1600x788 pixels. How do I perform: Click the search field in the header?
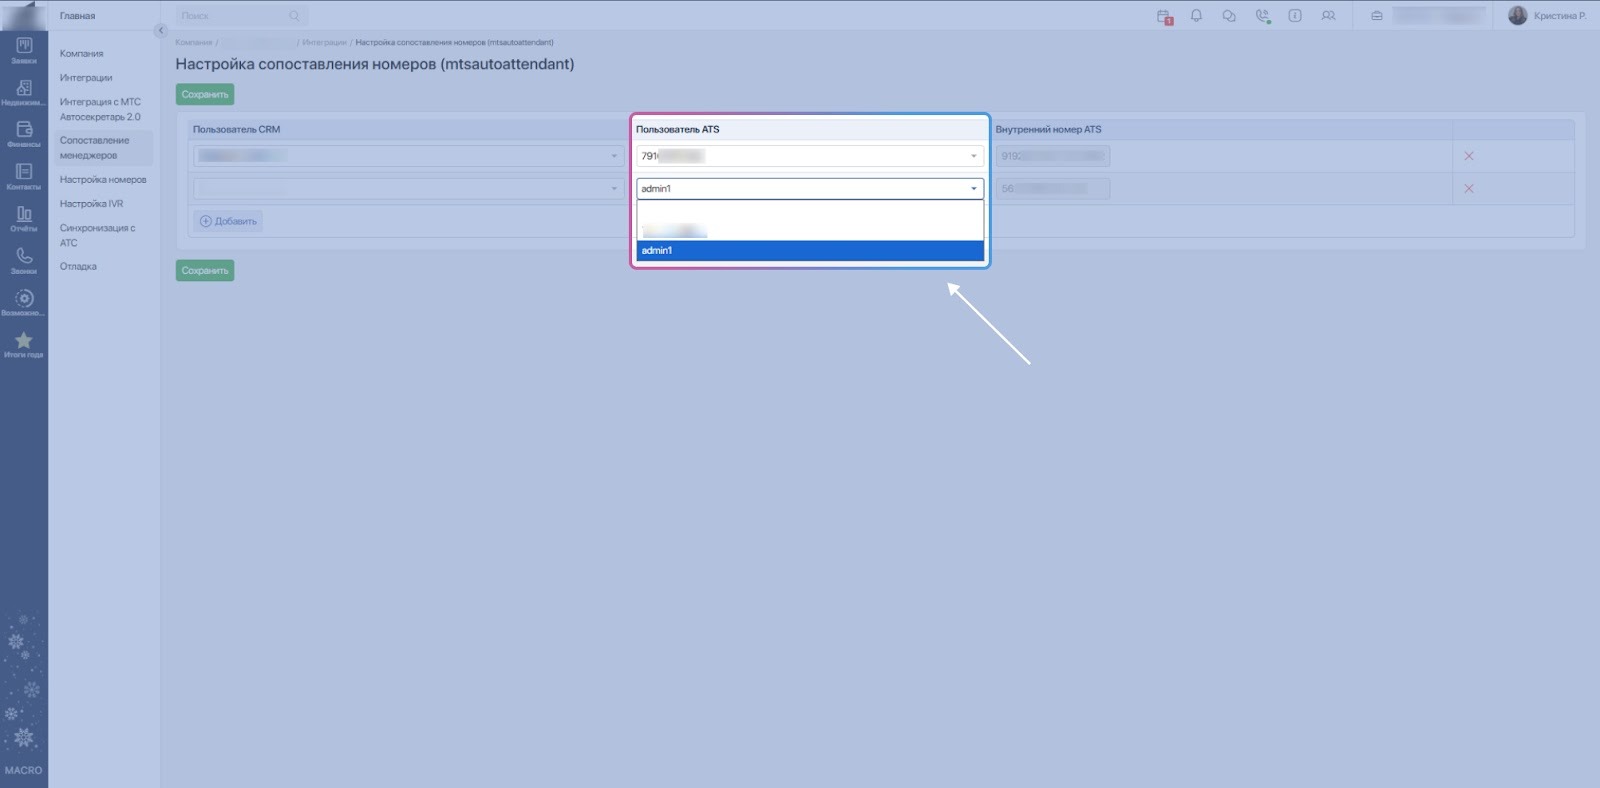click(x=240, y=16)
